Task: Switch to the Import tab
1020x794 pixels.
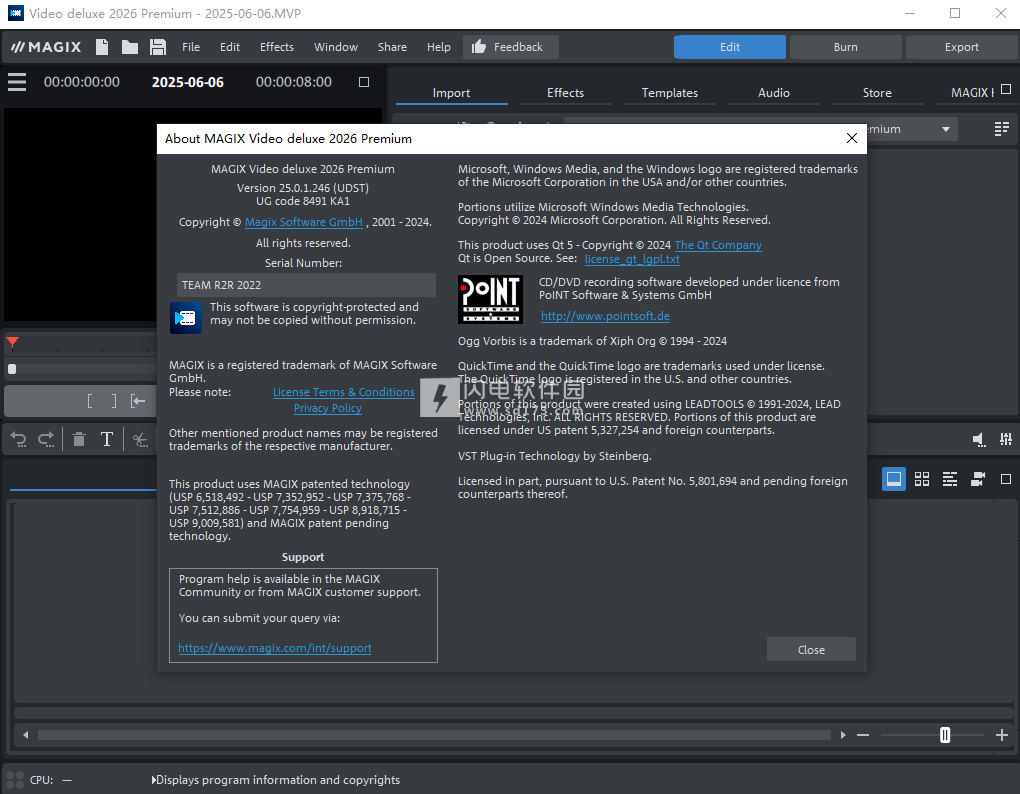Action: click(x=451, y=92)
